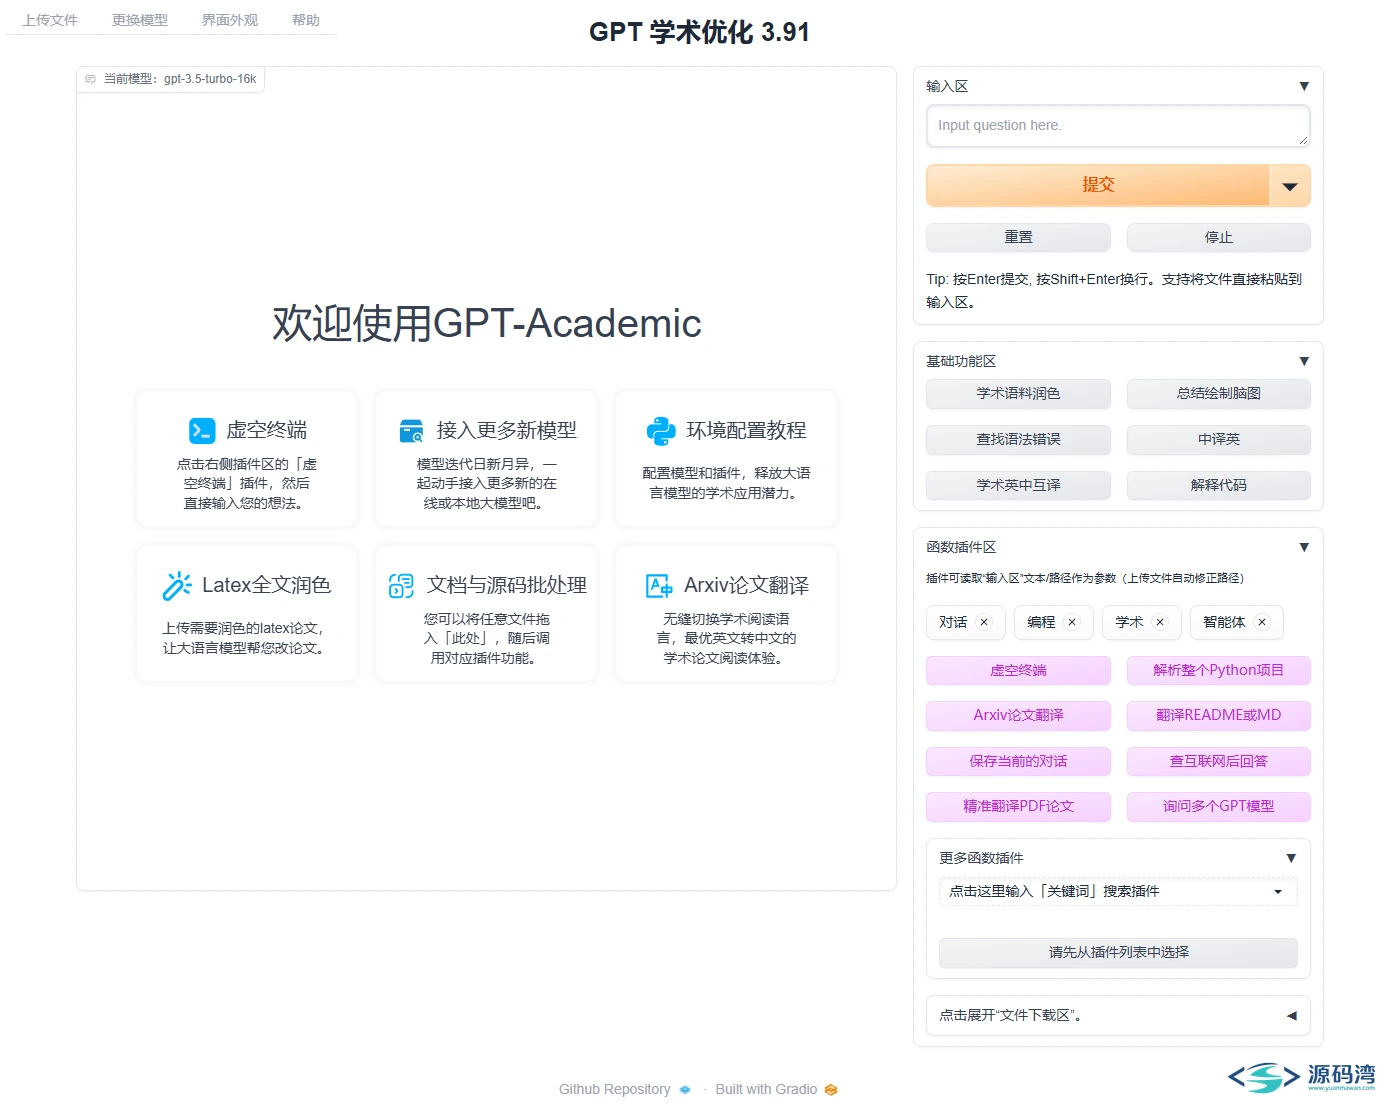Collapse the 更多函数插件 section arrow
Image resolution: width=1400 pixels, height=1116 pixels.
click(x=1291, y=858)
